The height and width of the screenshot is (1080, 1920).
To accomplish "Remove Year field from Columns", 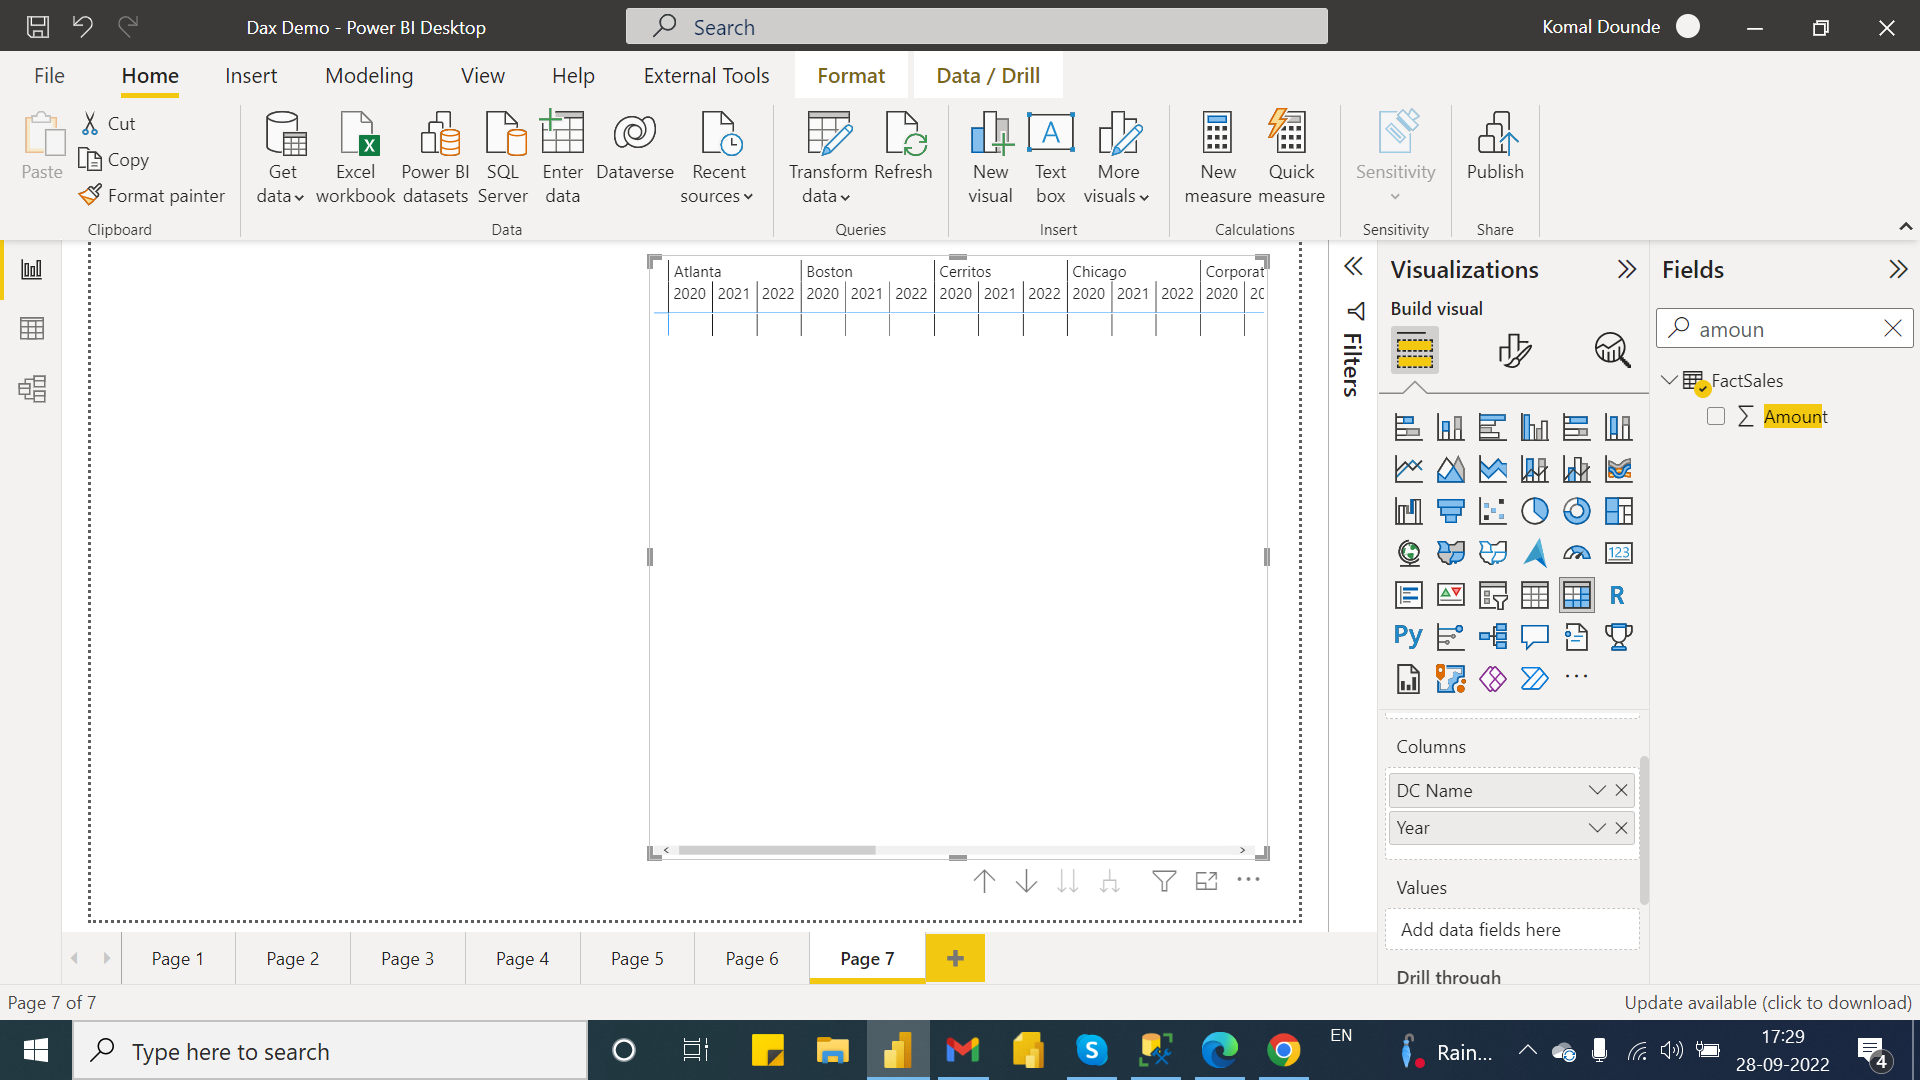I will pos(1621,828).
